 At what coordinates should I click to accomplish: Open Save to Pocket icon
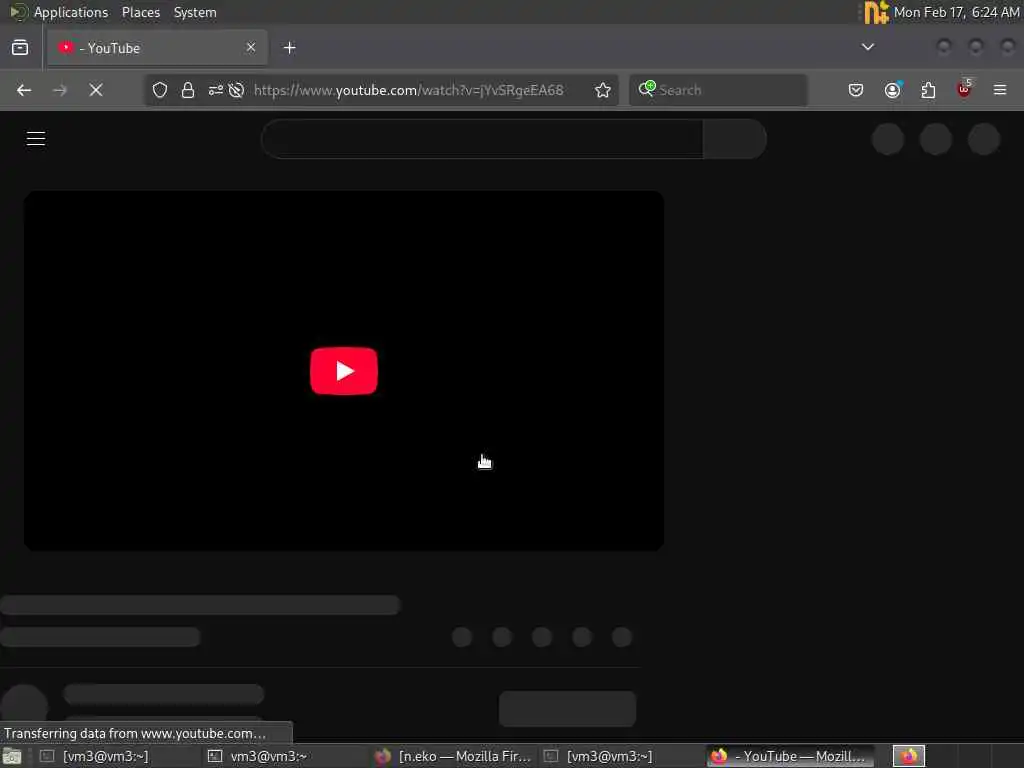tap(856, 90)
